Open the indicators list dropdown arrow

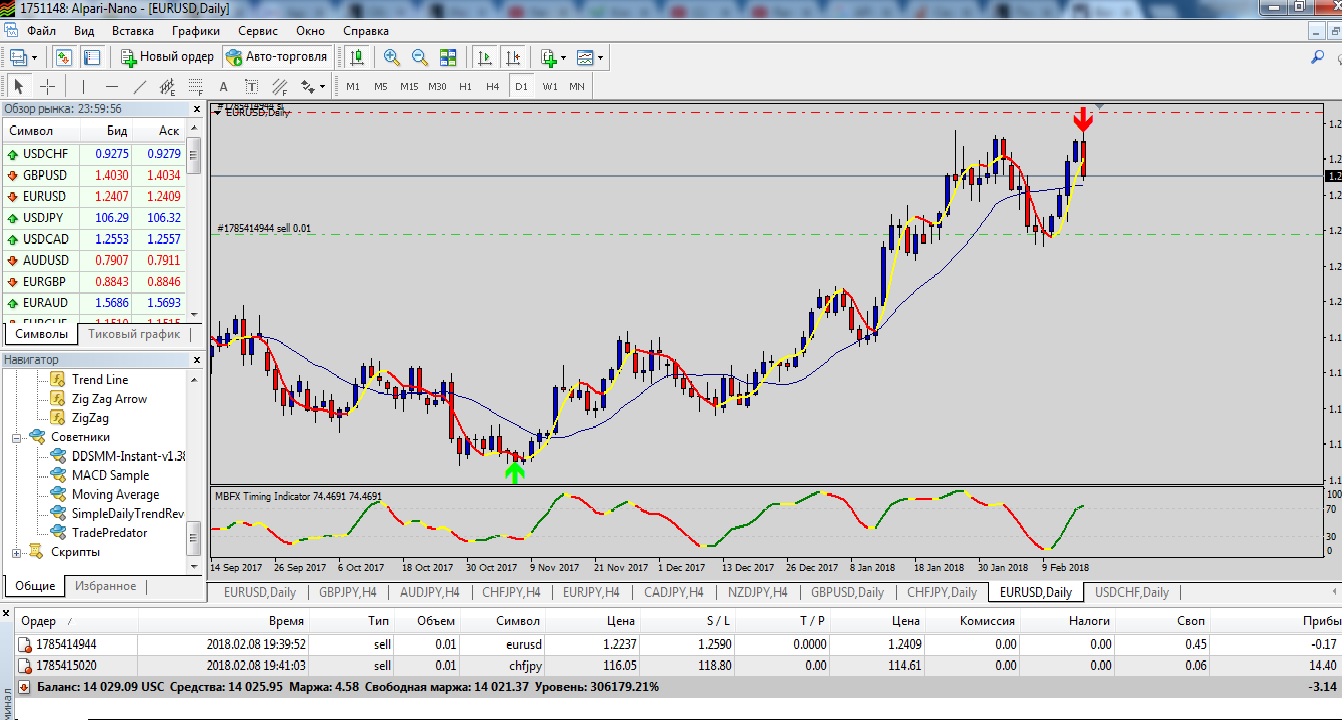pos(563,58)
